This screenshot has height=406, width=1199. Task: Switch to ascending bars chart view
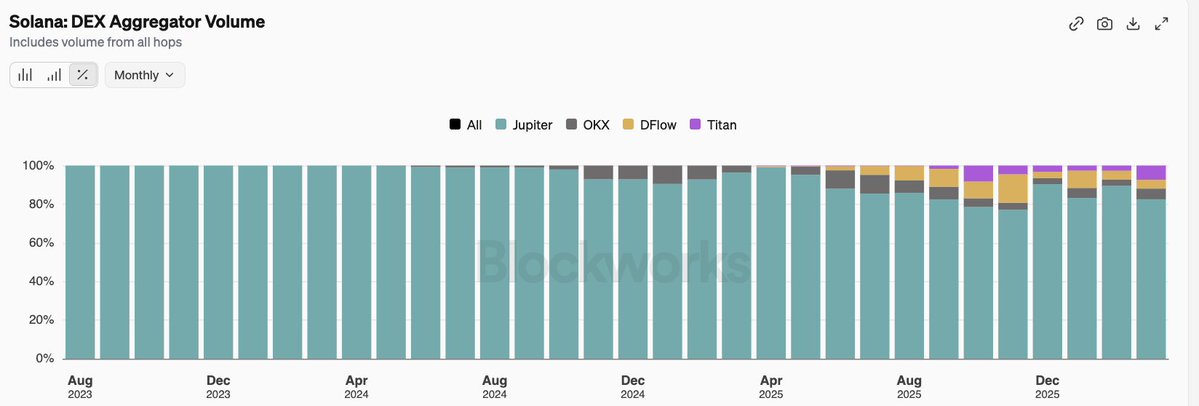point(54,75)
